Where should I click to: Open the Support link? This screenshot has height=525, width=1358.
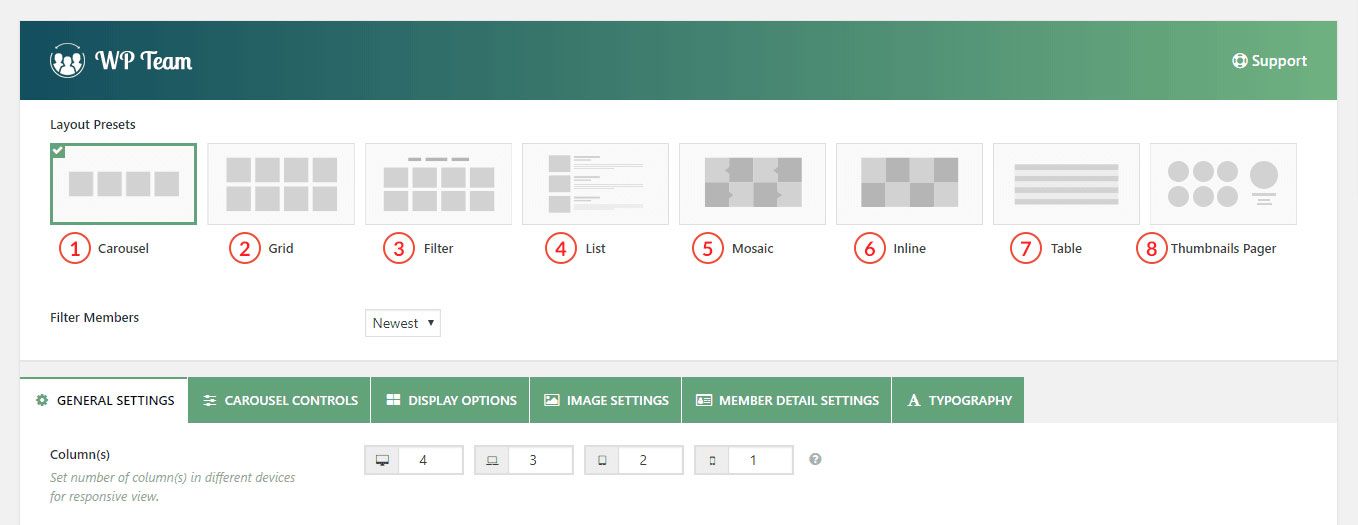click(1269, 61)
